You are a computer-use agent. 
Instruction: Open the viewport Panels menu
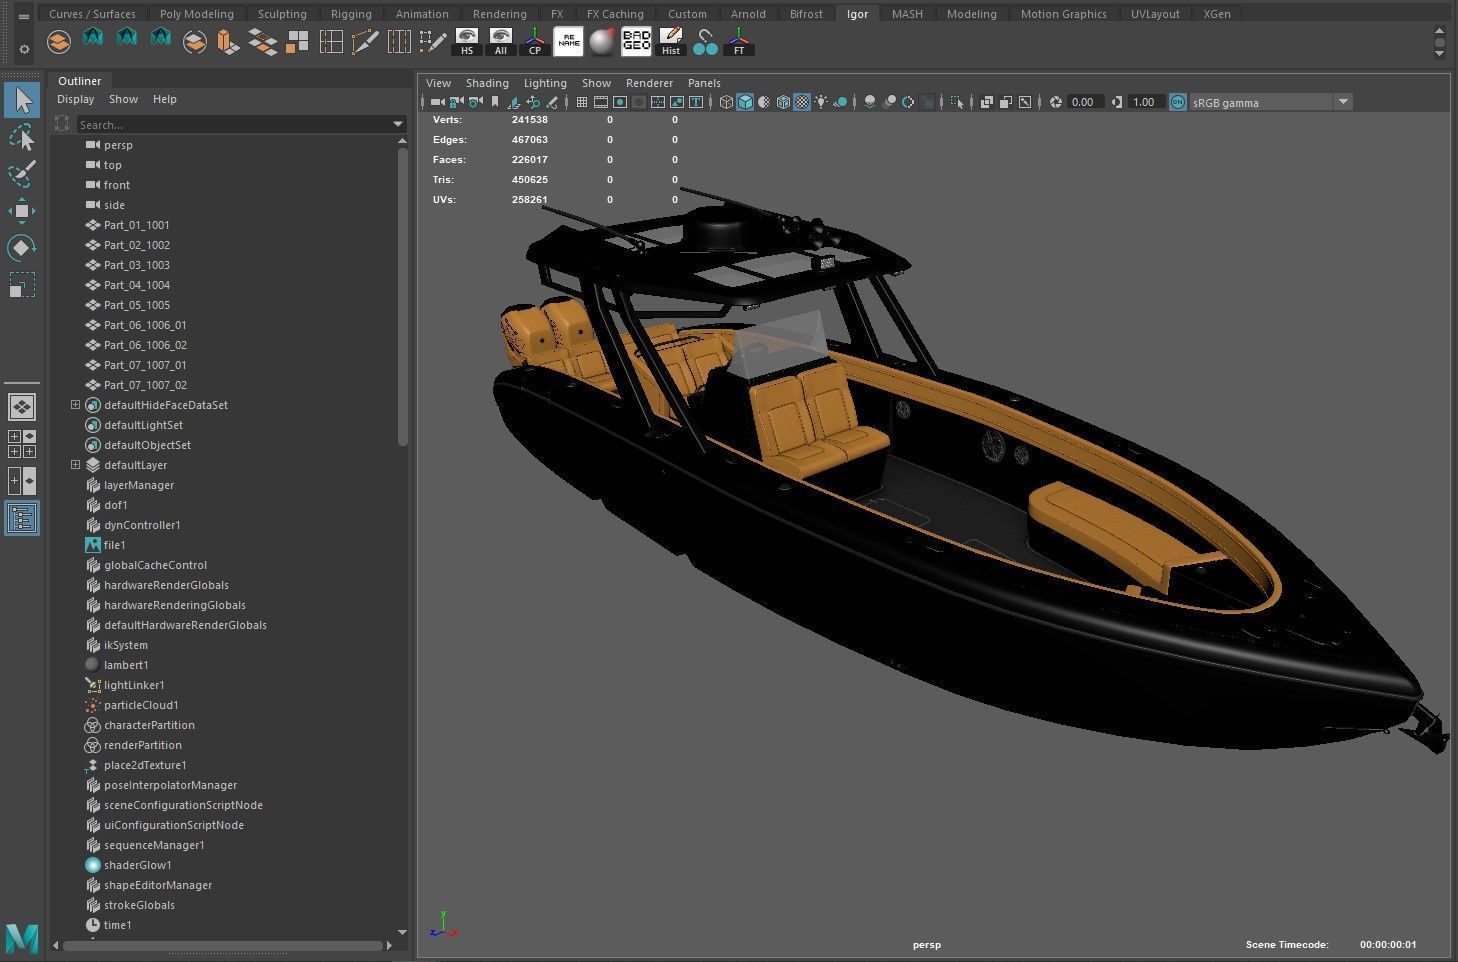(x=704, y=83)
